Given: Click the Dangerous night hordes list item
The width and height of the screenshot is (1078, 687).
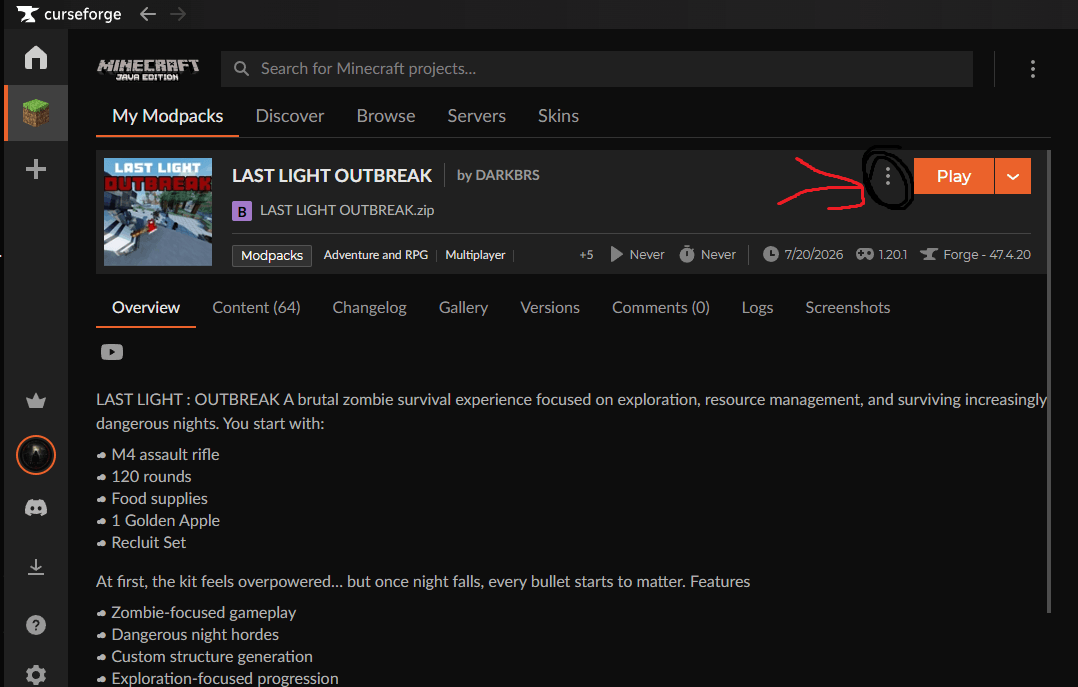Looking at the screenshot, I should tap(195, 635).
